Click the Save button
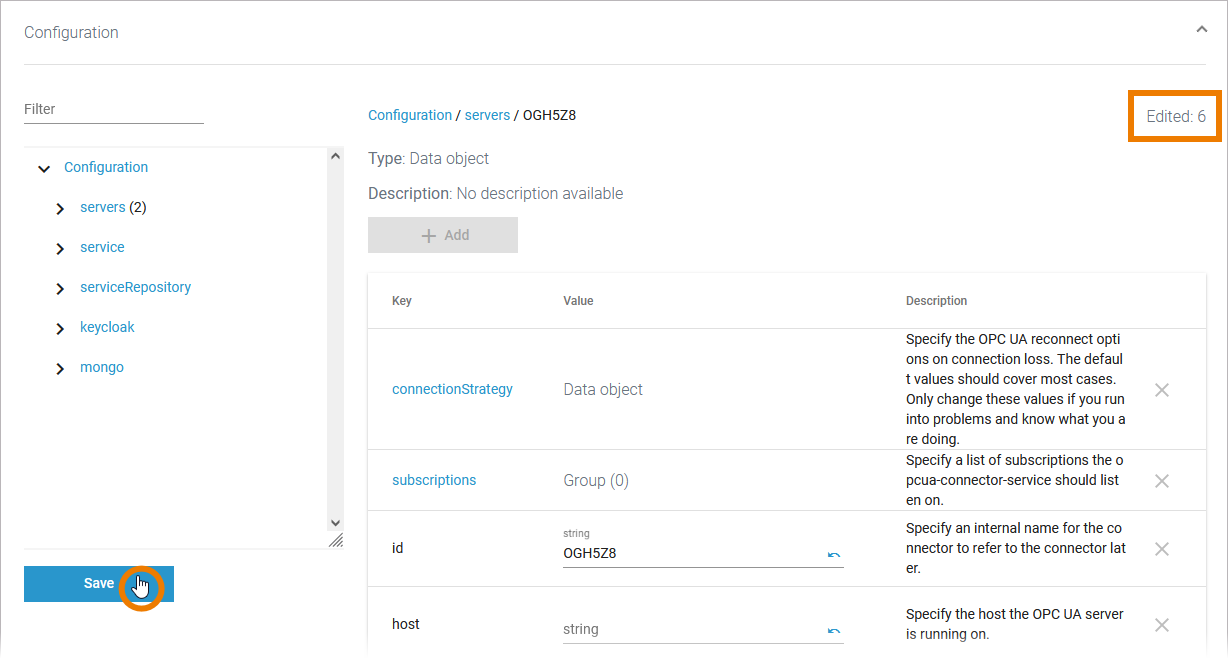This screenshot has height=659, width=1228. pos(98,584)
